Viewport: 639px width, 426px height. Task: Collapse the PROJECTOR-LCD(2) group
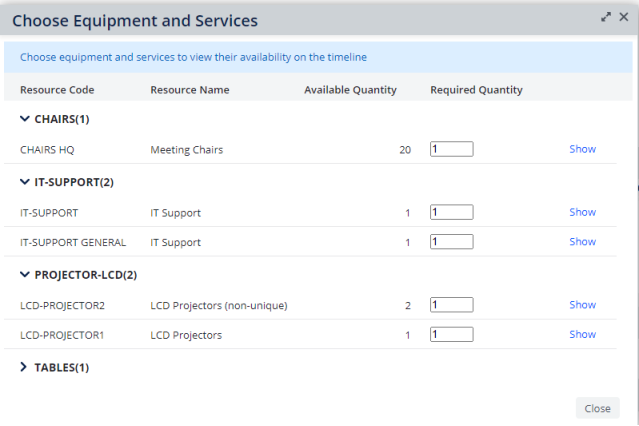pyautogui.click(x=25, y=275)
